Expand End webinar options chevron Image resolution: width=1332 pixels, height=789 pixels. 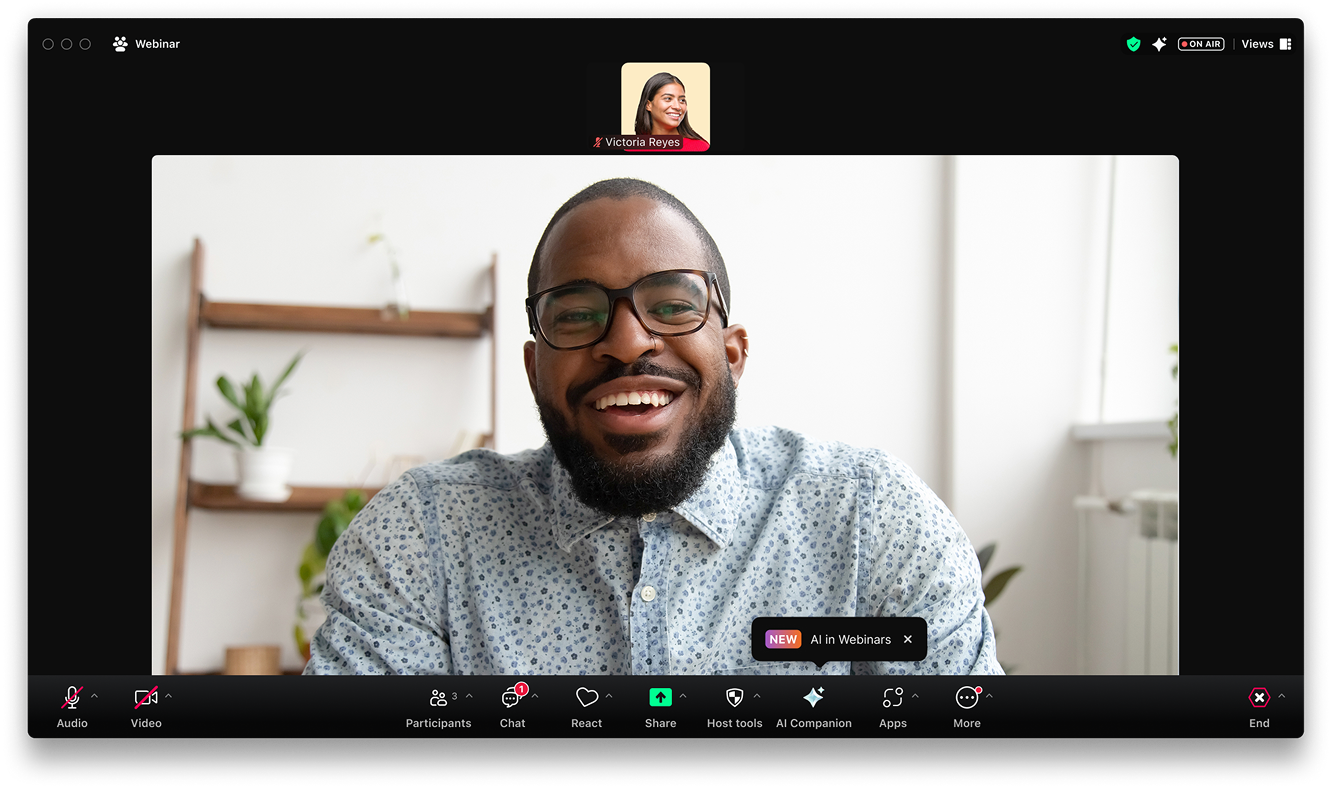click(1282, 696)
